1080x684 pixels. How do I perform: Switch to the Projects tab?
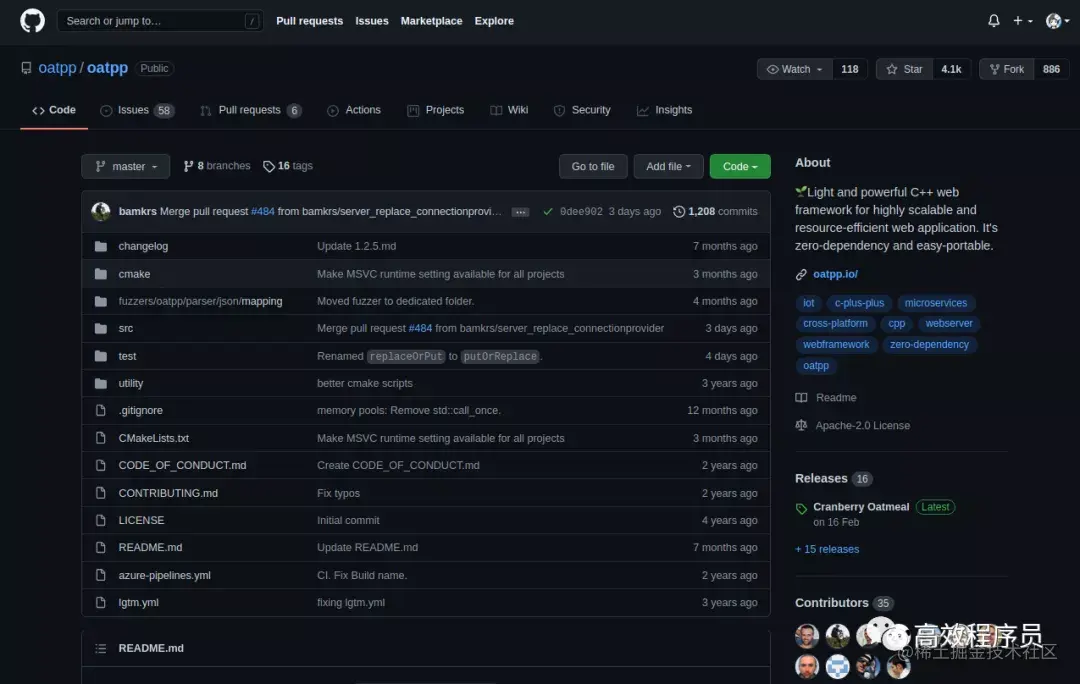point(435,110)
